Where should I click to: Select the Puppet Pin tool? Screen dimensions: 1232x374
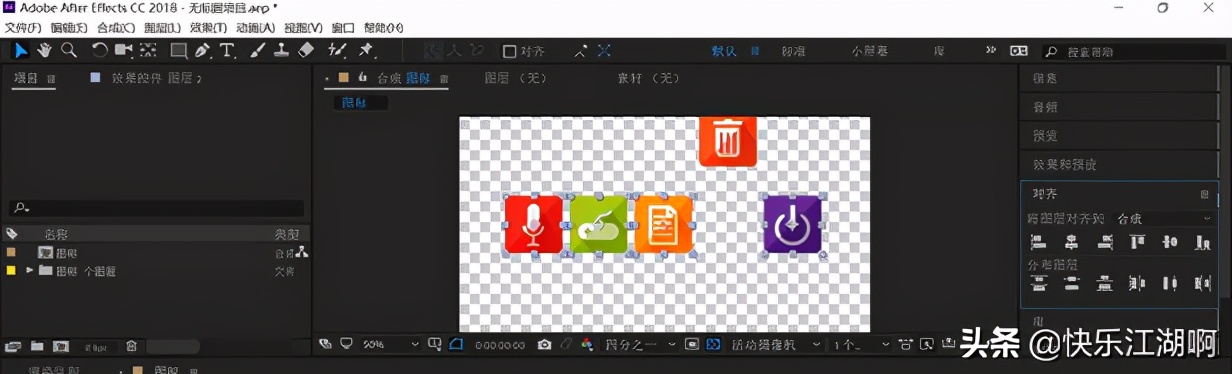coord(366,50)
